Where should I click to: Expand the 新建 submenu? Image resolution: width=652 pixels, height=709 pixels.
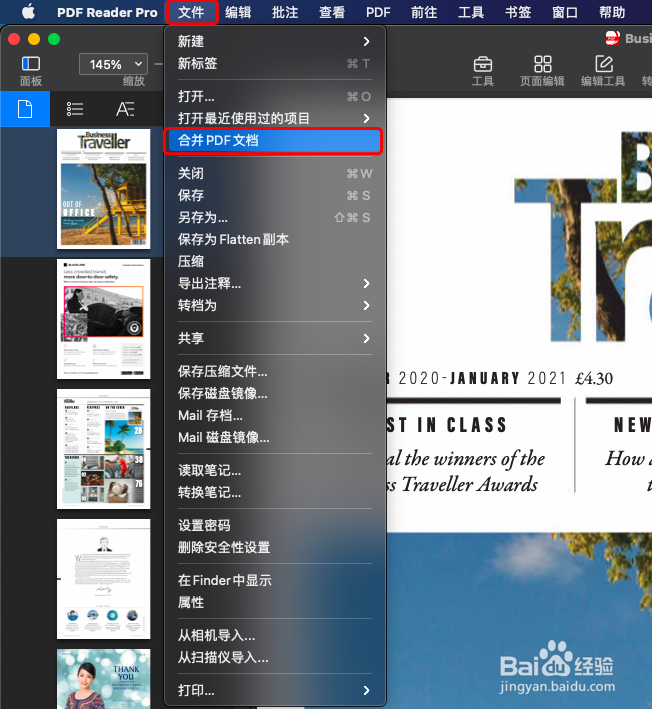(274, 42)
